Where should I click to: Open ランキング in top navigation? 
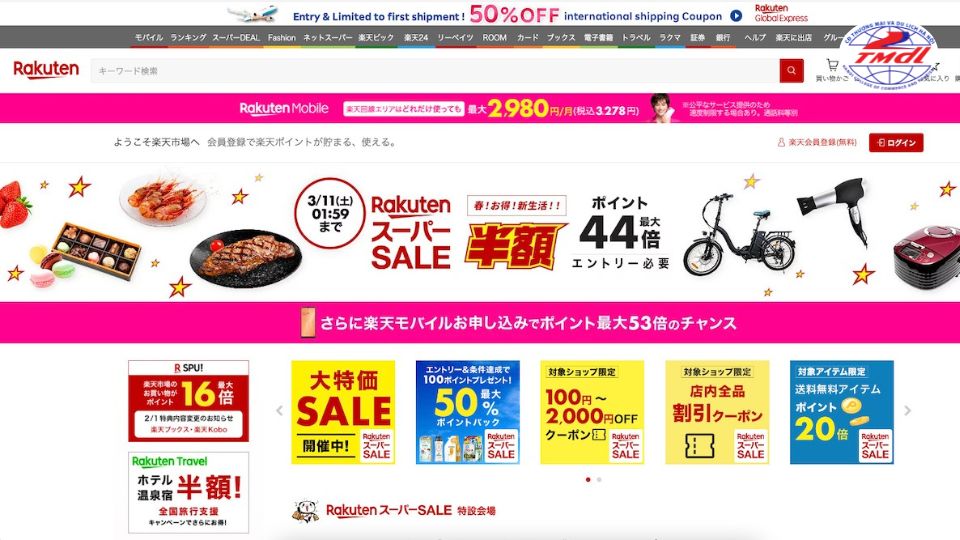tap(188, 37)
